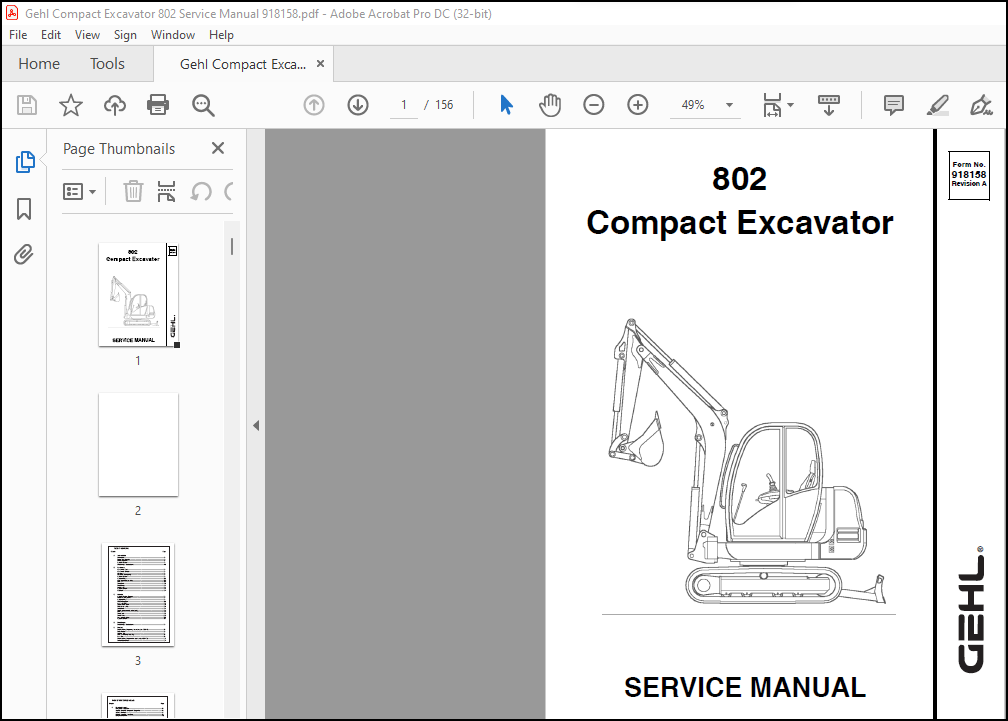Close the Gehl Compact Exca... document tab
Image resolution: width=1008 pixels, height=721 pixels.
click(320, 64)
